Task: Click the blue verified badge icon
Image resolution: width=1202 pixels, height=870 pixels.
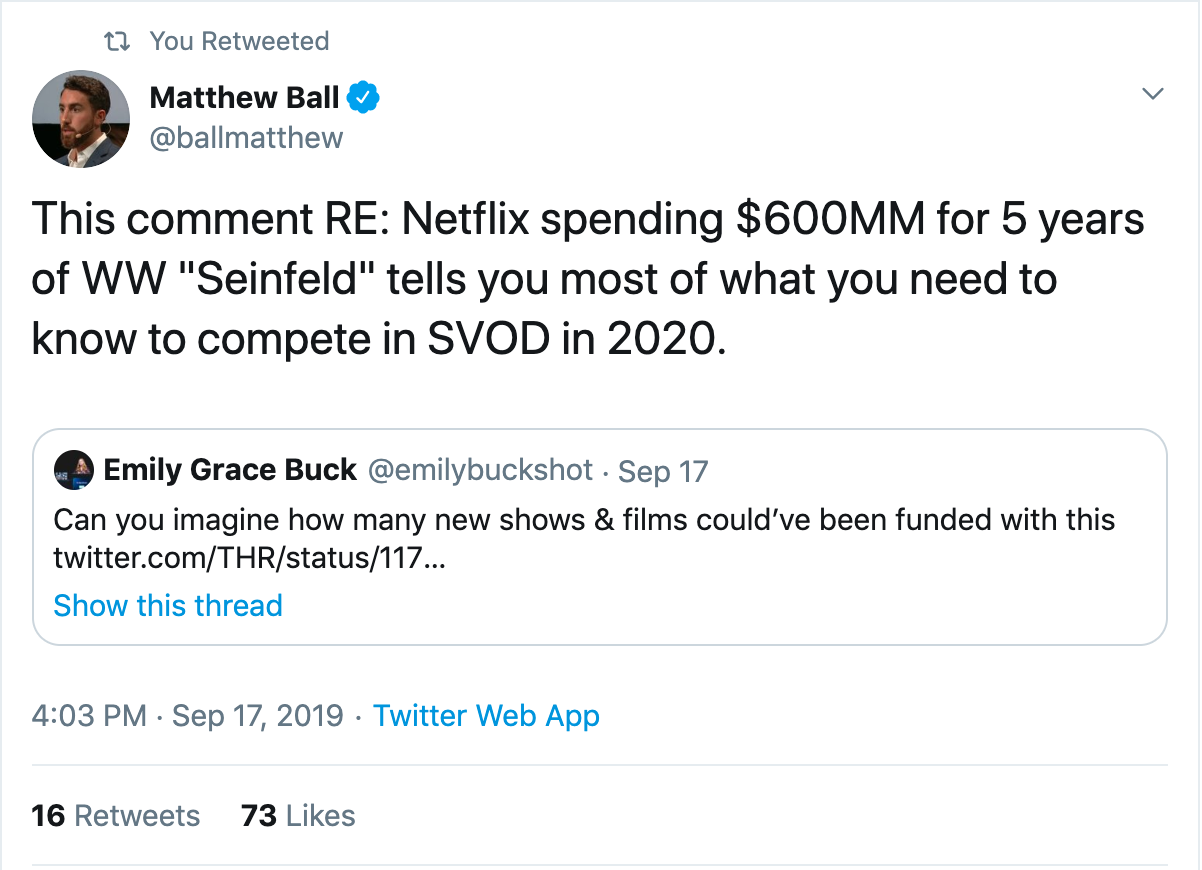Action: (x=362, y=98)
